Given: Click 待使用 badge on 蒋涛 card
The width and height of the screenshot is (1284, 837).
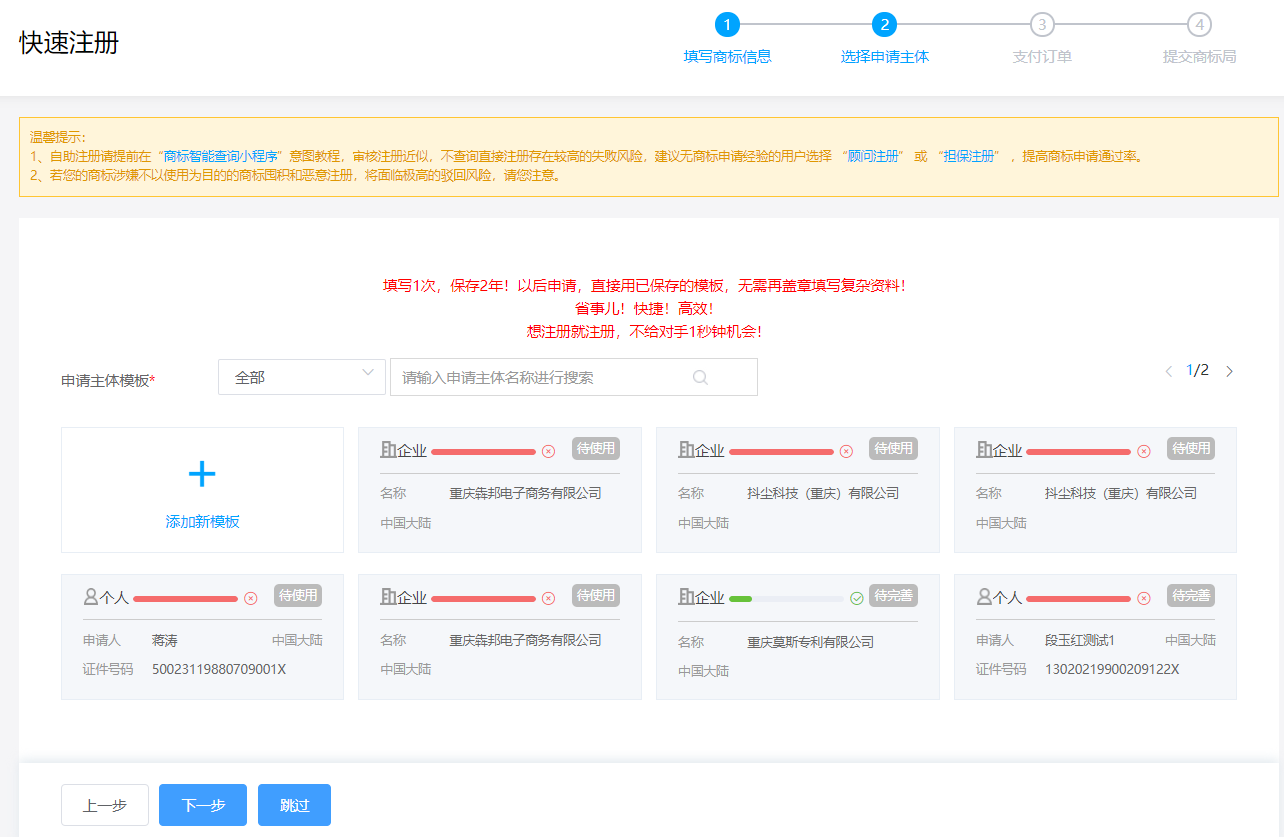Looking at the screenshot, I should [298, 595].
